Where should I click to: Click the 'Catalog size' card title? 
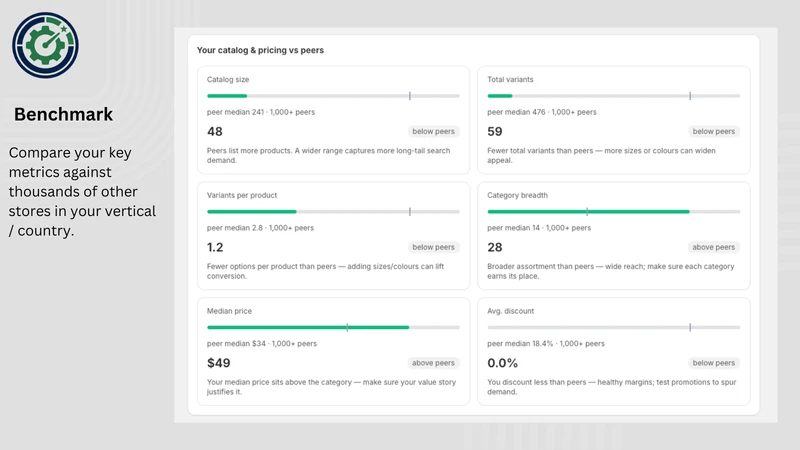pyautogui.click(x=228, y=80)
